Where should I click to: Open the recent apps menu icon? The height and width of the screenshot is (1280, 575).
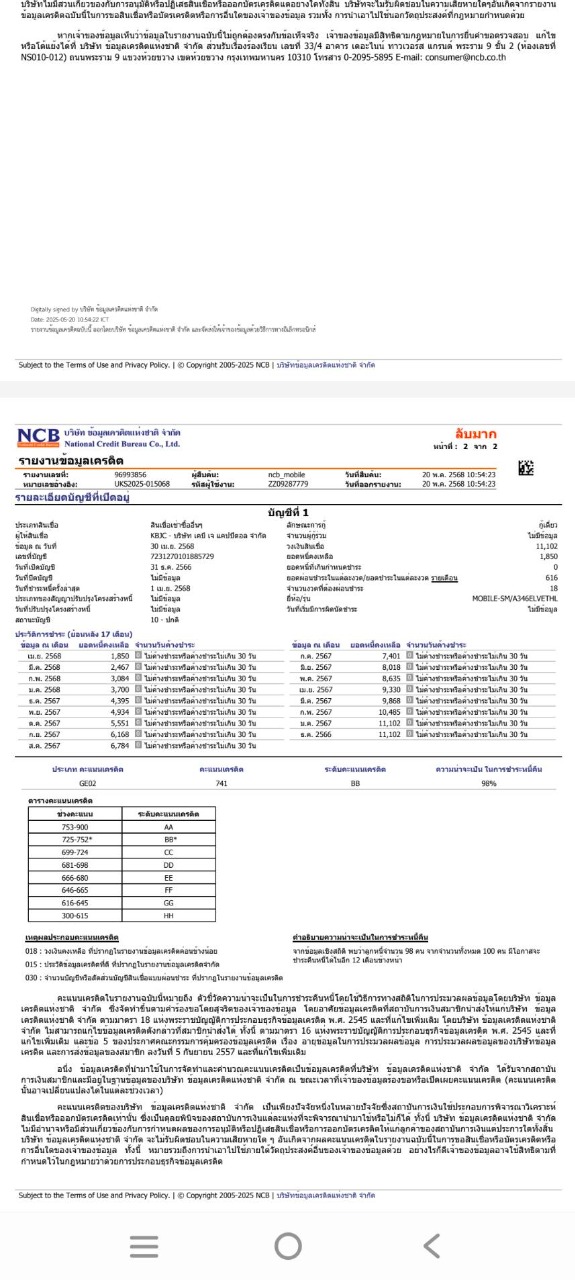pos(144,1246)
